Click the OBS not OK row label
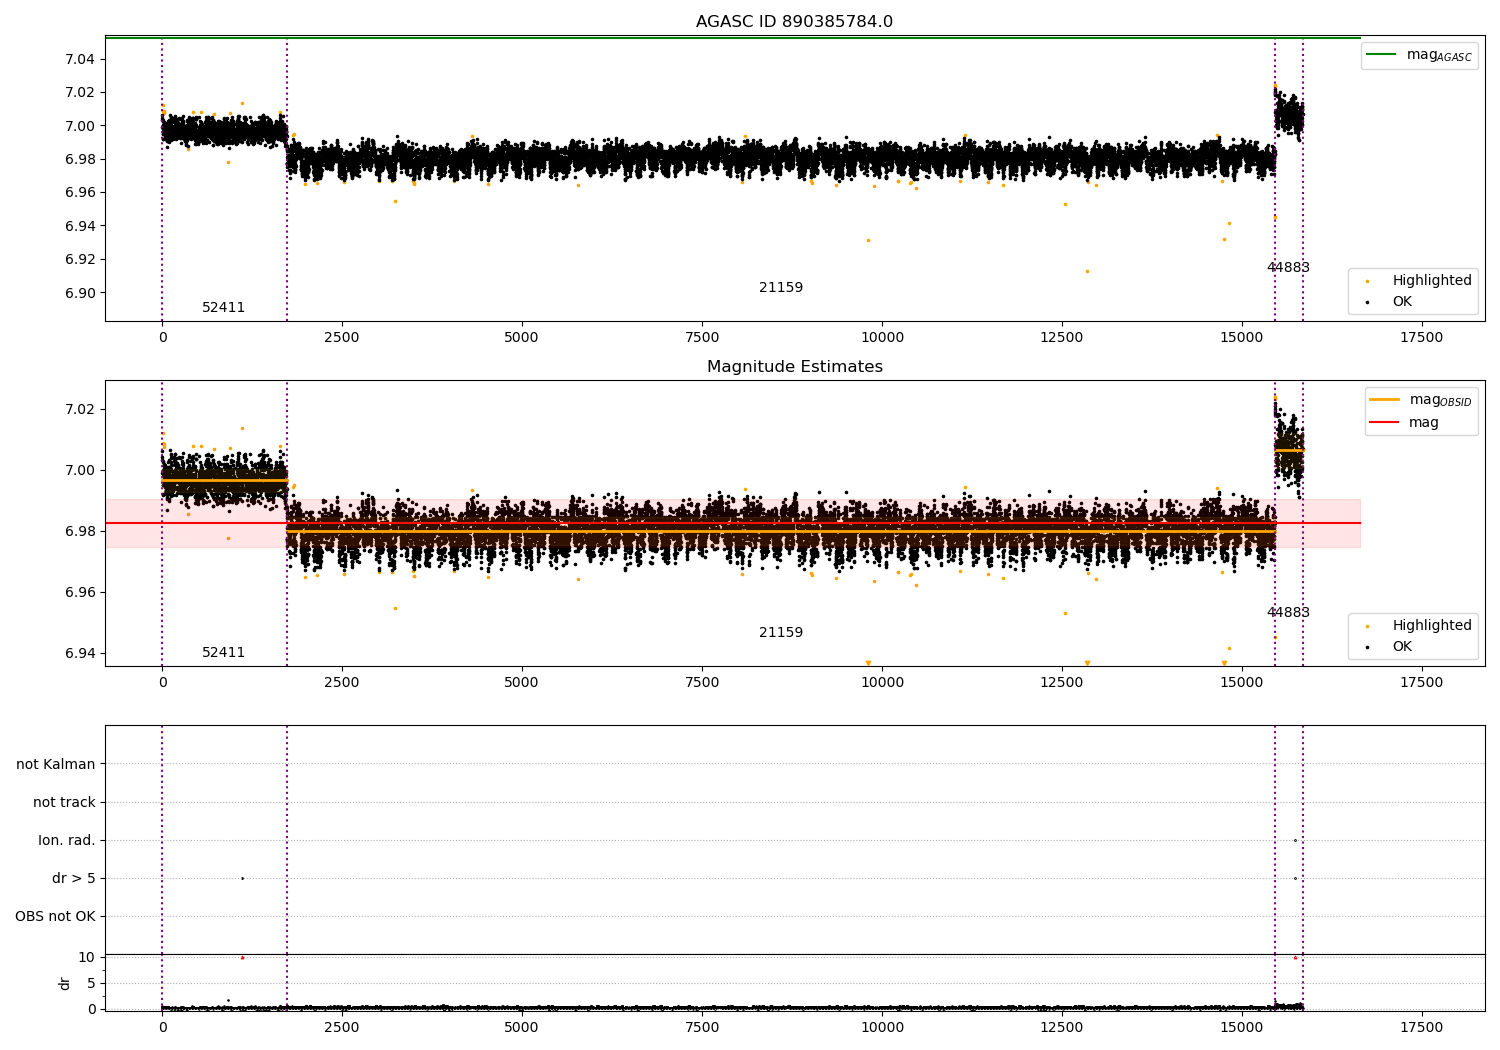The image size is (1500, 1050). (x=55, y=917)
